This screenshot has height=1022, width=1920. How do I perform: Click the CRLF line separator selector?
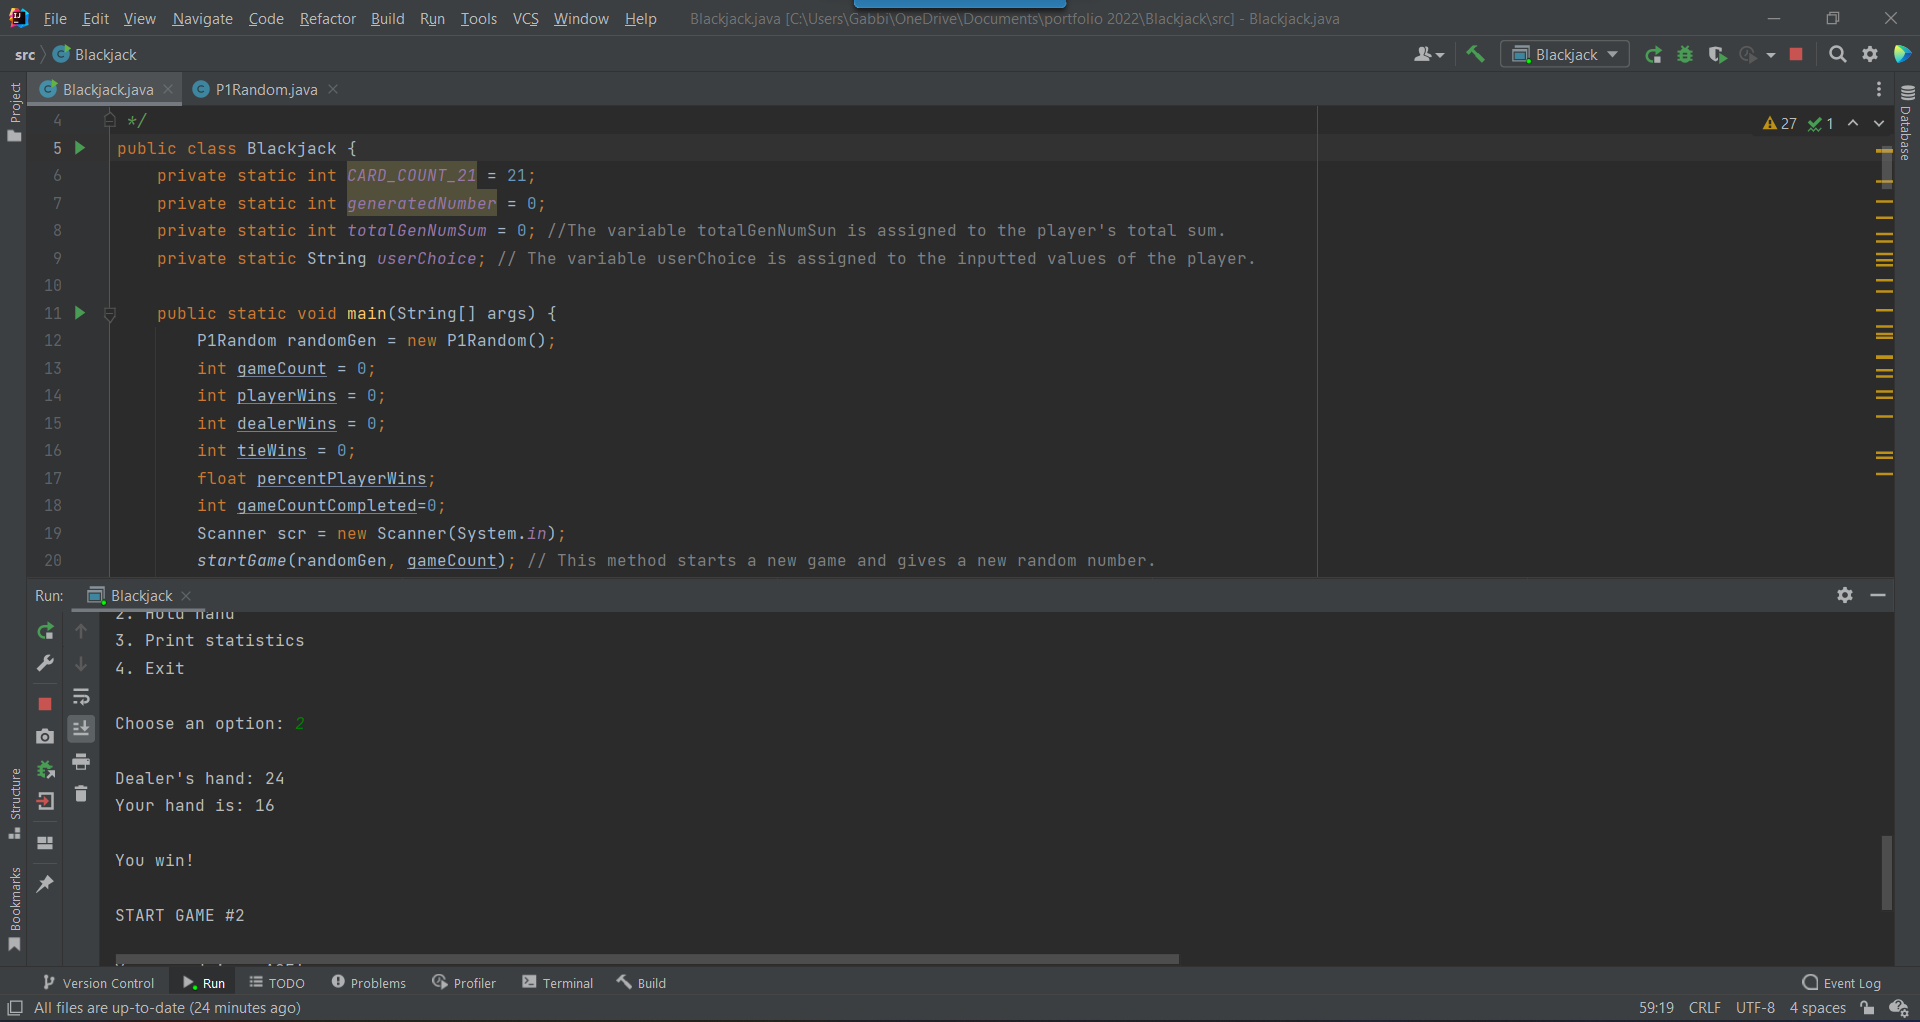[x=1705, y=1008]
